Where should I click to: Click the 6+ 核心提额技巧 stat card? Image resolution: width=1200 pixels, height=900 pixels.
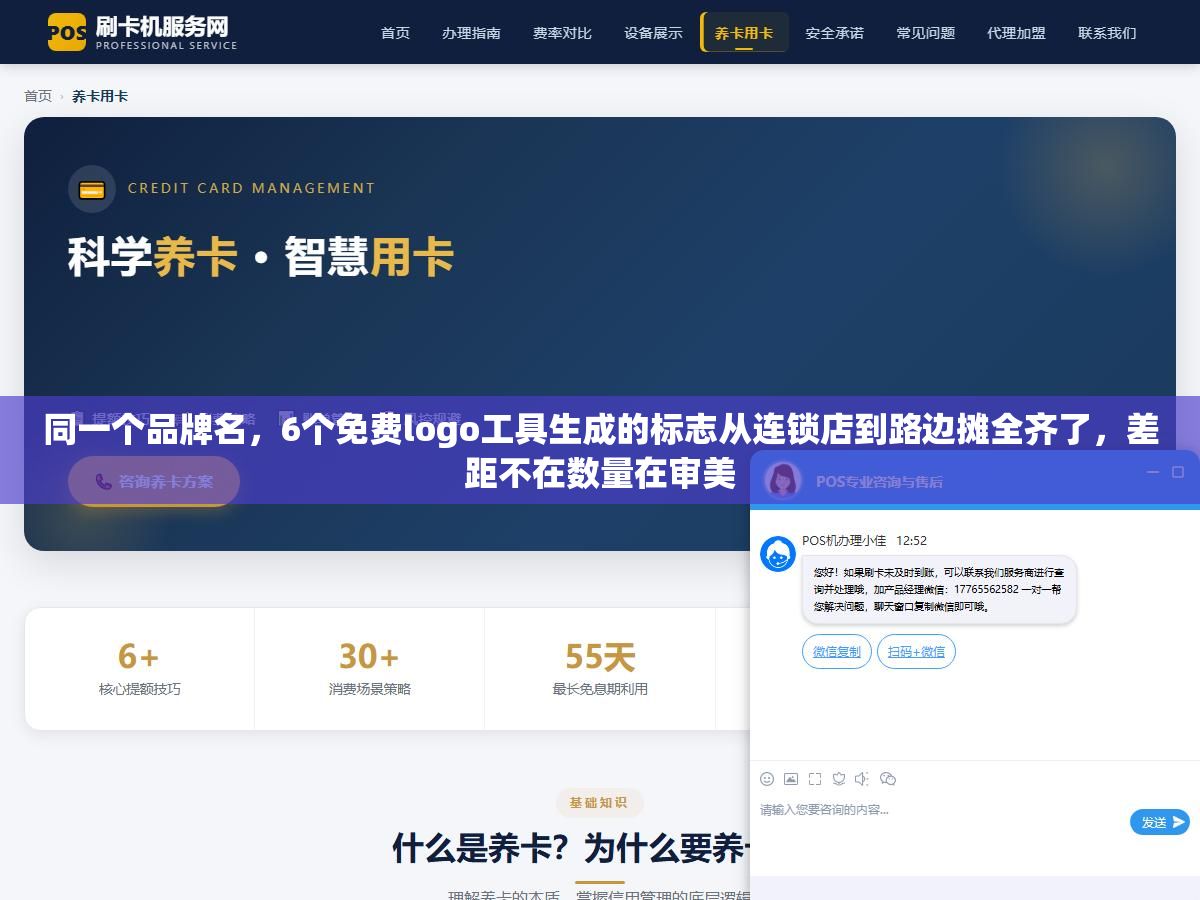[x=140, y=669]
